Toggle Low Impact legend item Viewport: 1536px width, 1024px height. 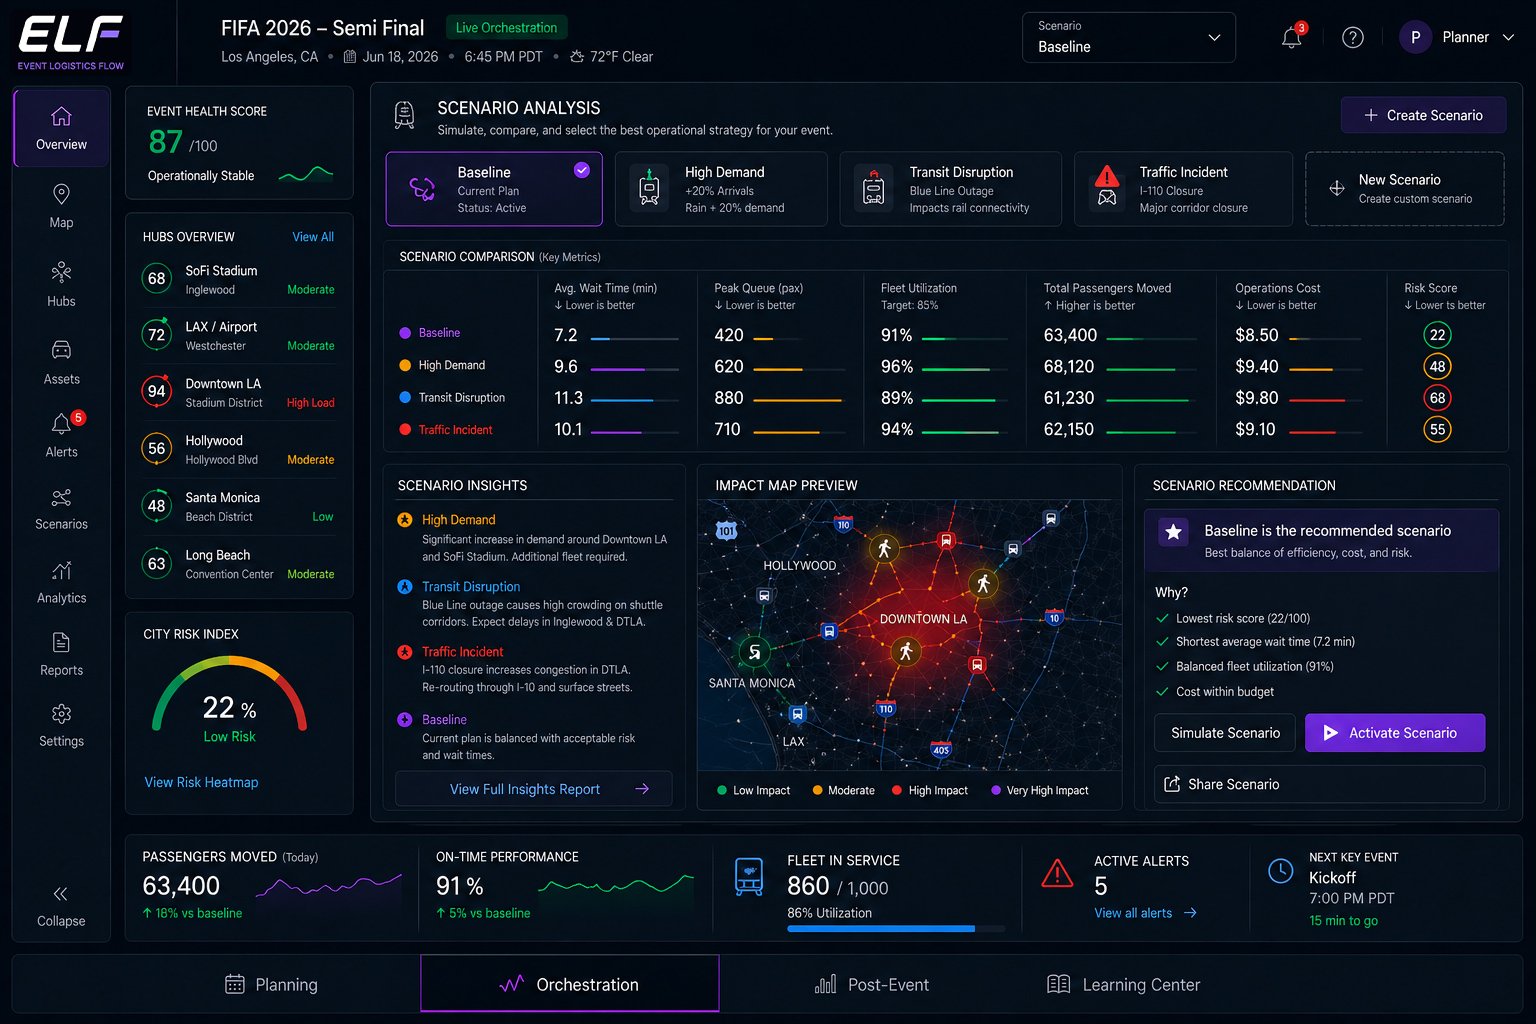(753, 790)
